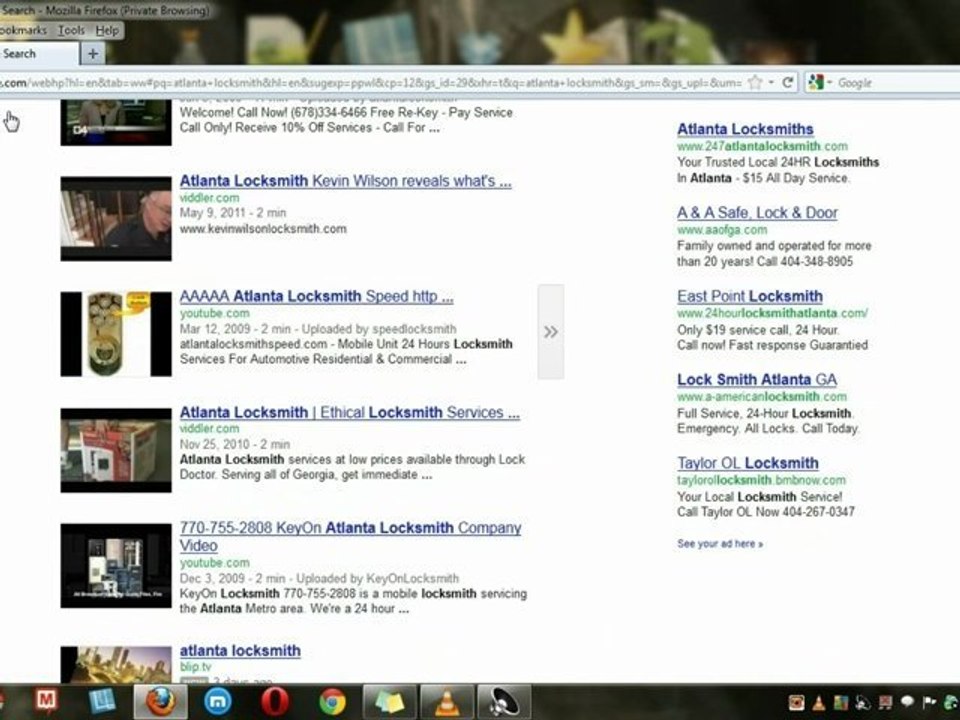Viewport: 960px width, 720px height.
Task: Bookmark this page with the star icon
Action: pyautogui.click(x=756, y=82)
